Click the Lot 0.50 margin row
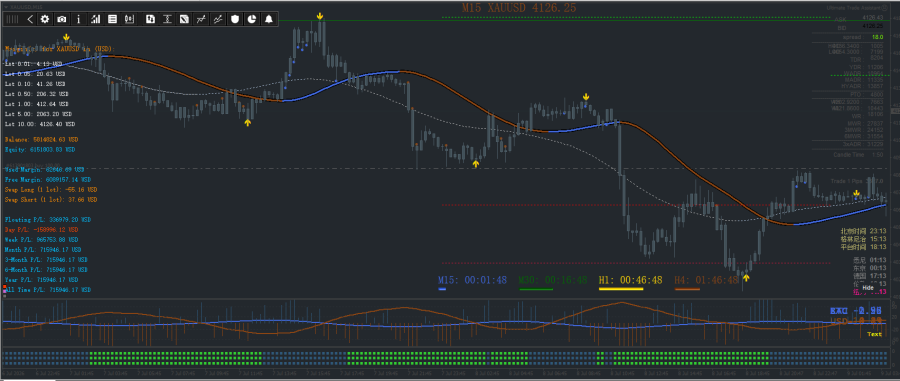Screen dimensions: 900x381 (x=37, y=94)
